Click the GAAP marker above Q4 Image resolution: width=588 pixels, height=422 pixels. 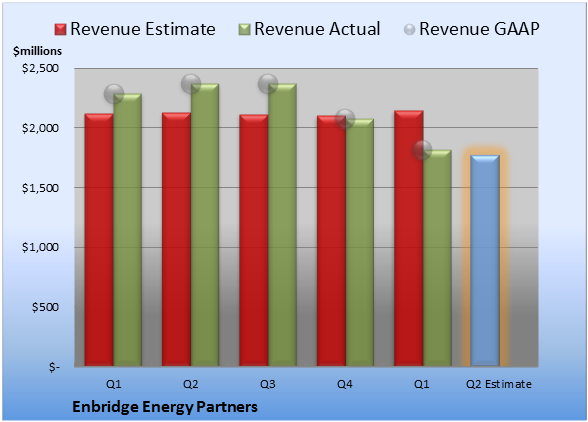click(x=345, y=119)
